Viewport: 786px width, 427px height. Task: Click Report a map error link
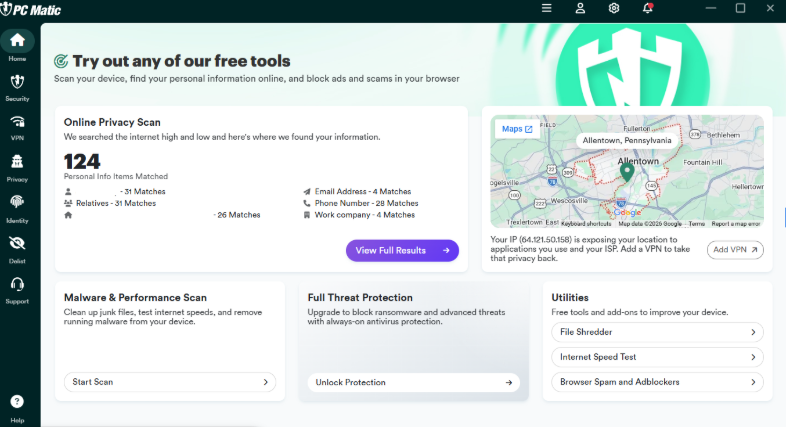coord(736,224)
